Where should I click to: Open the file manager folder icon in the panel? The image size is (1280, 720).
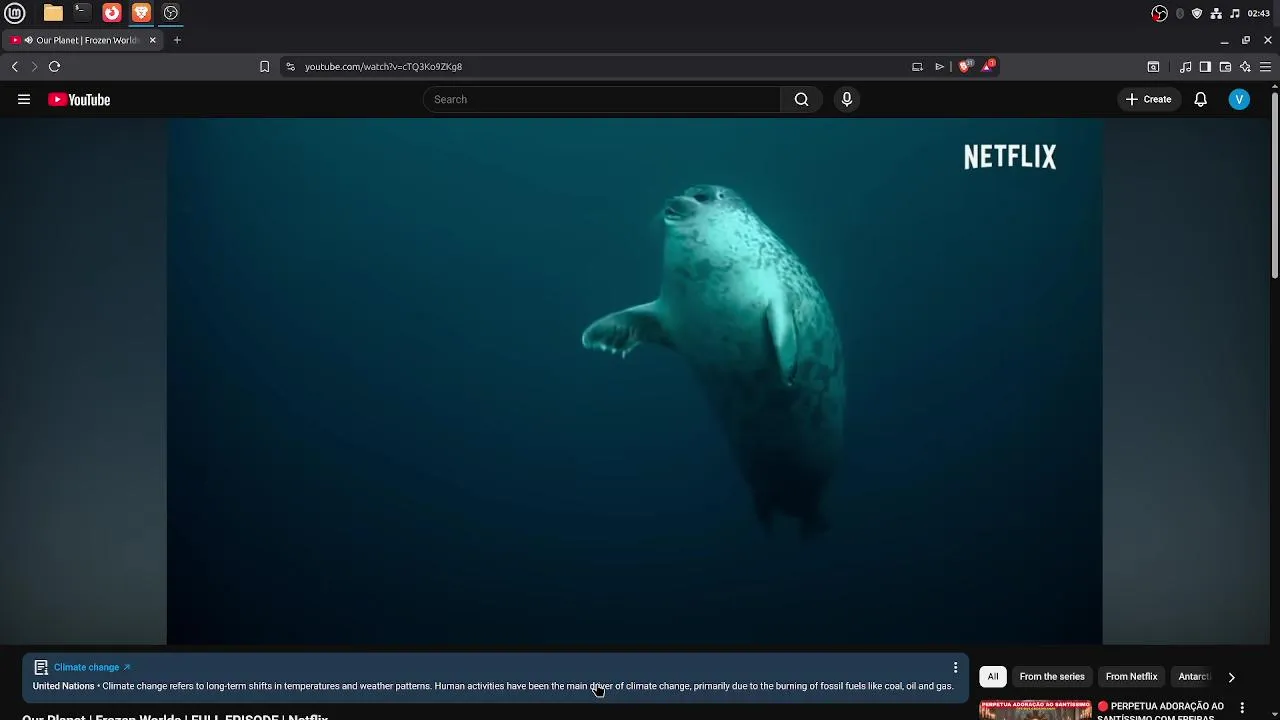pyautogui.click(x=53, y=13)
